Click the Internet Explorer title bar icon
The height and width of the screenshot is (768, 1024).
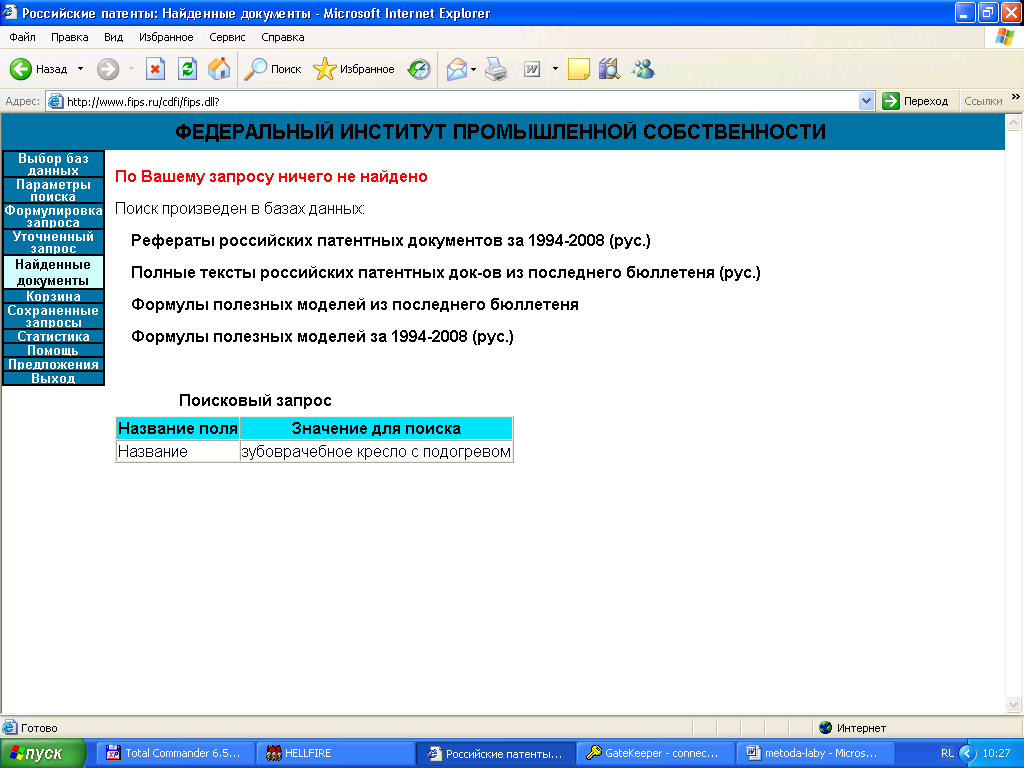10,12
